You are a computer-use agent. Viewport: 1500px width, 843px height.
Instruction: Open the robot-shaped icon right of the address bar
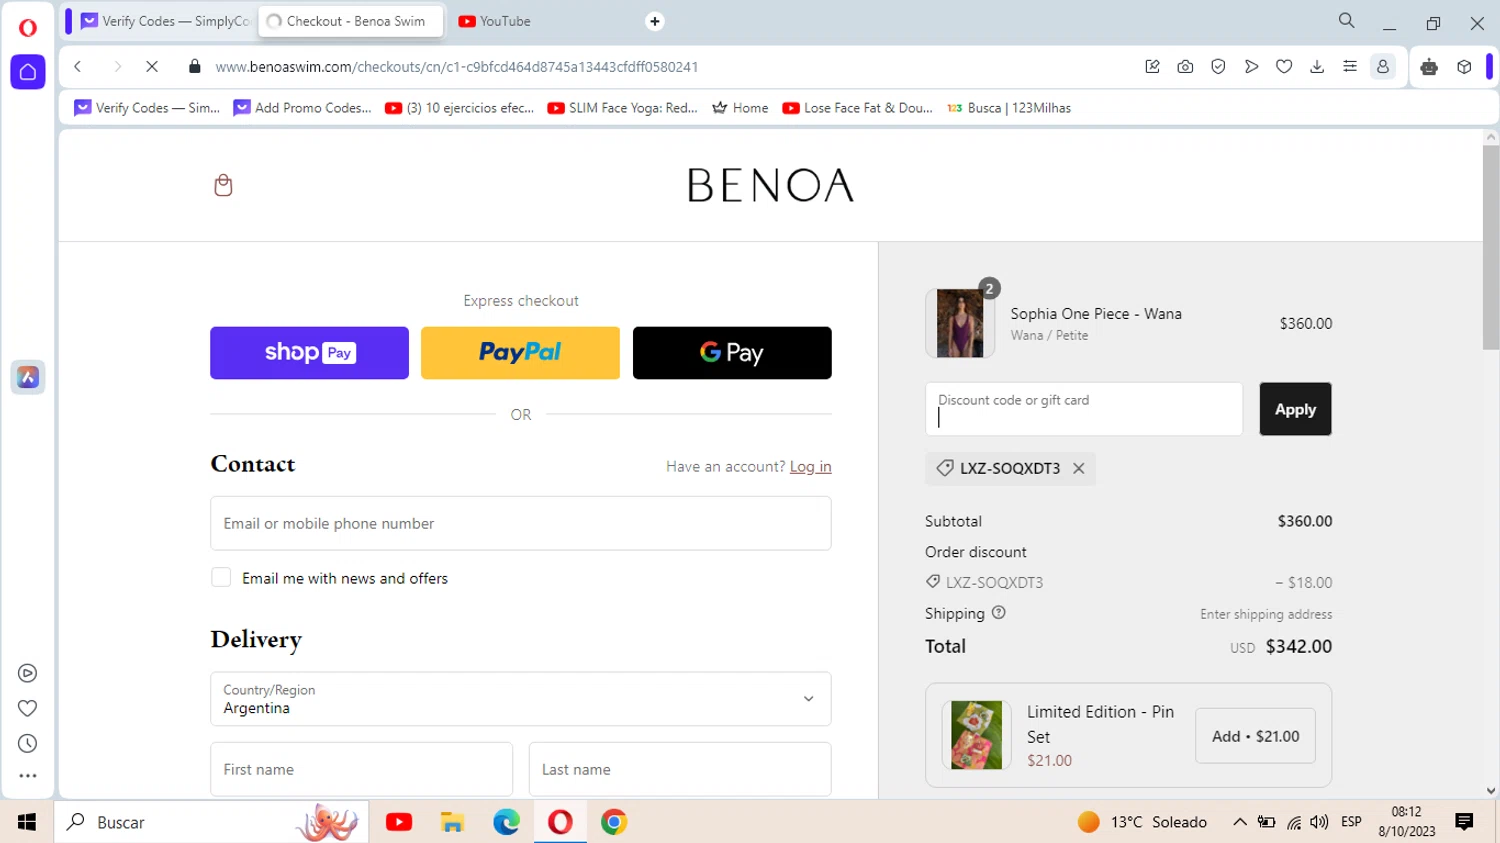coord(1429,67)
